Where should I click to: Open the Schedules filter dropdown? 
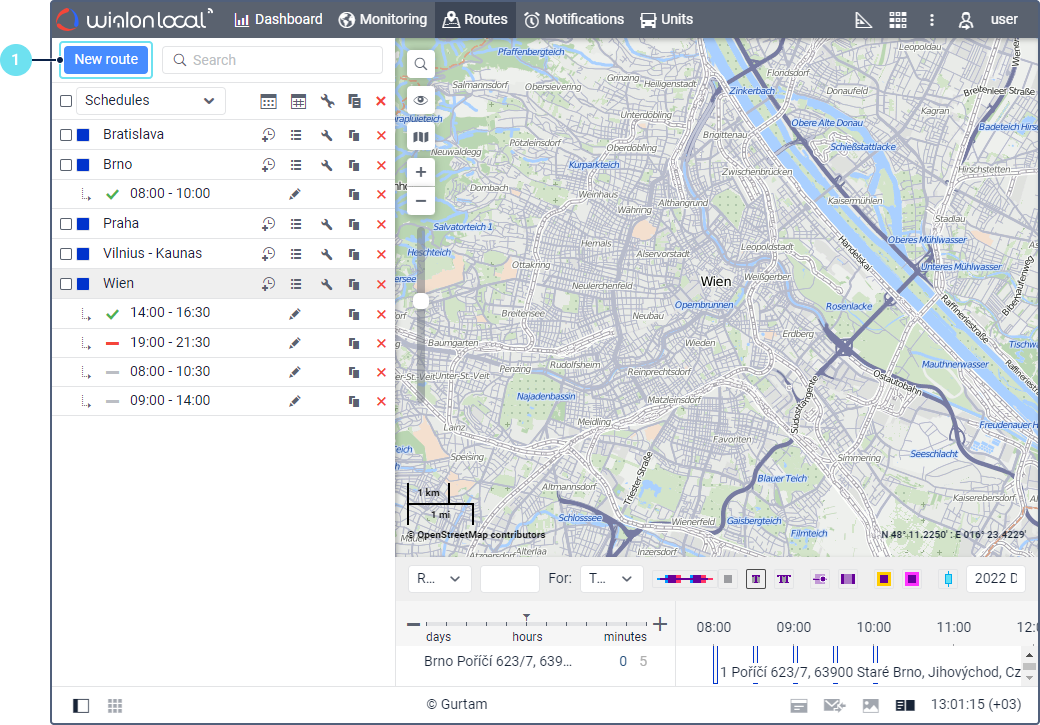pos(150,101)
